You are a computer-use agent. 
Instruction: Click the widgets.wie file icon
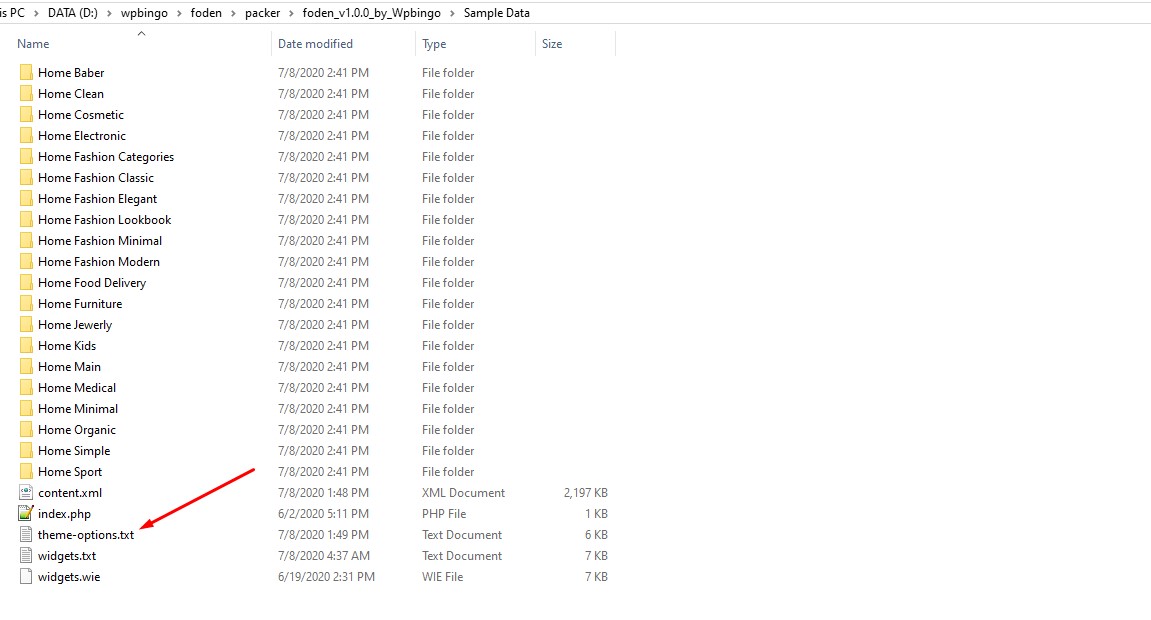26,577
